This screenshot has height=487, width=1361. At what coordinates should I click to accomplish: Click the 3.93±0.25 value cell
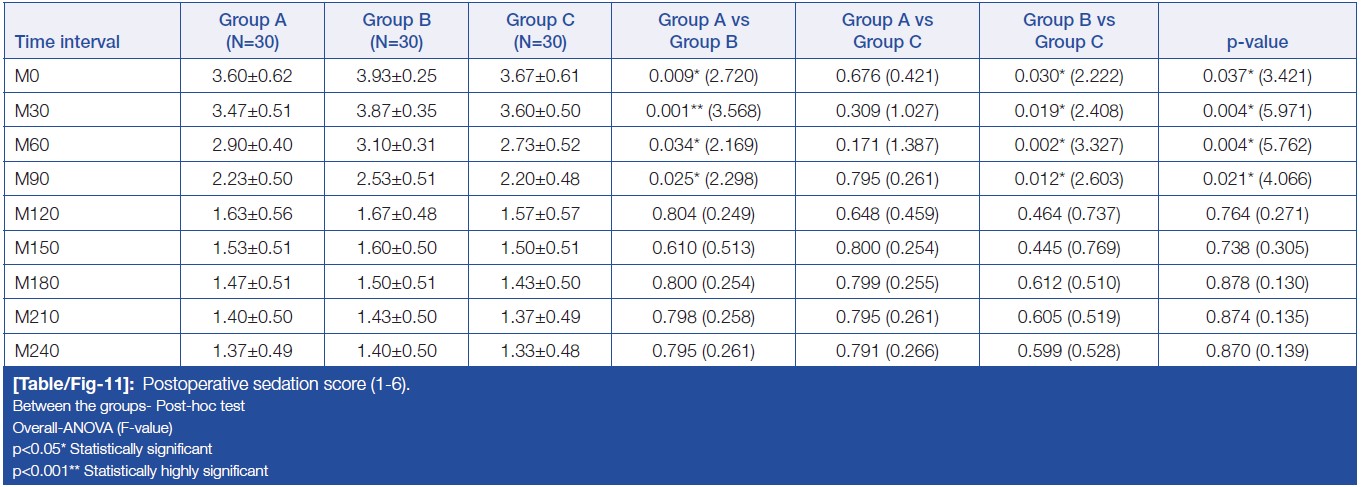tap(397, 75)
